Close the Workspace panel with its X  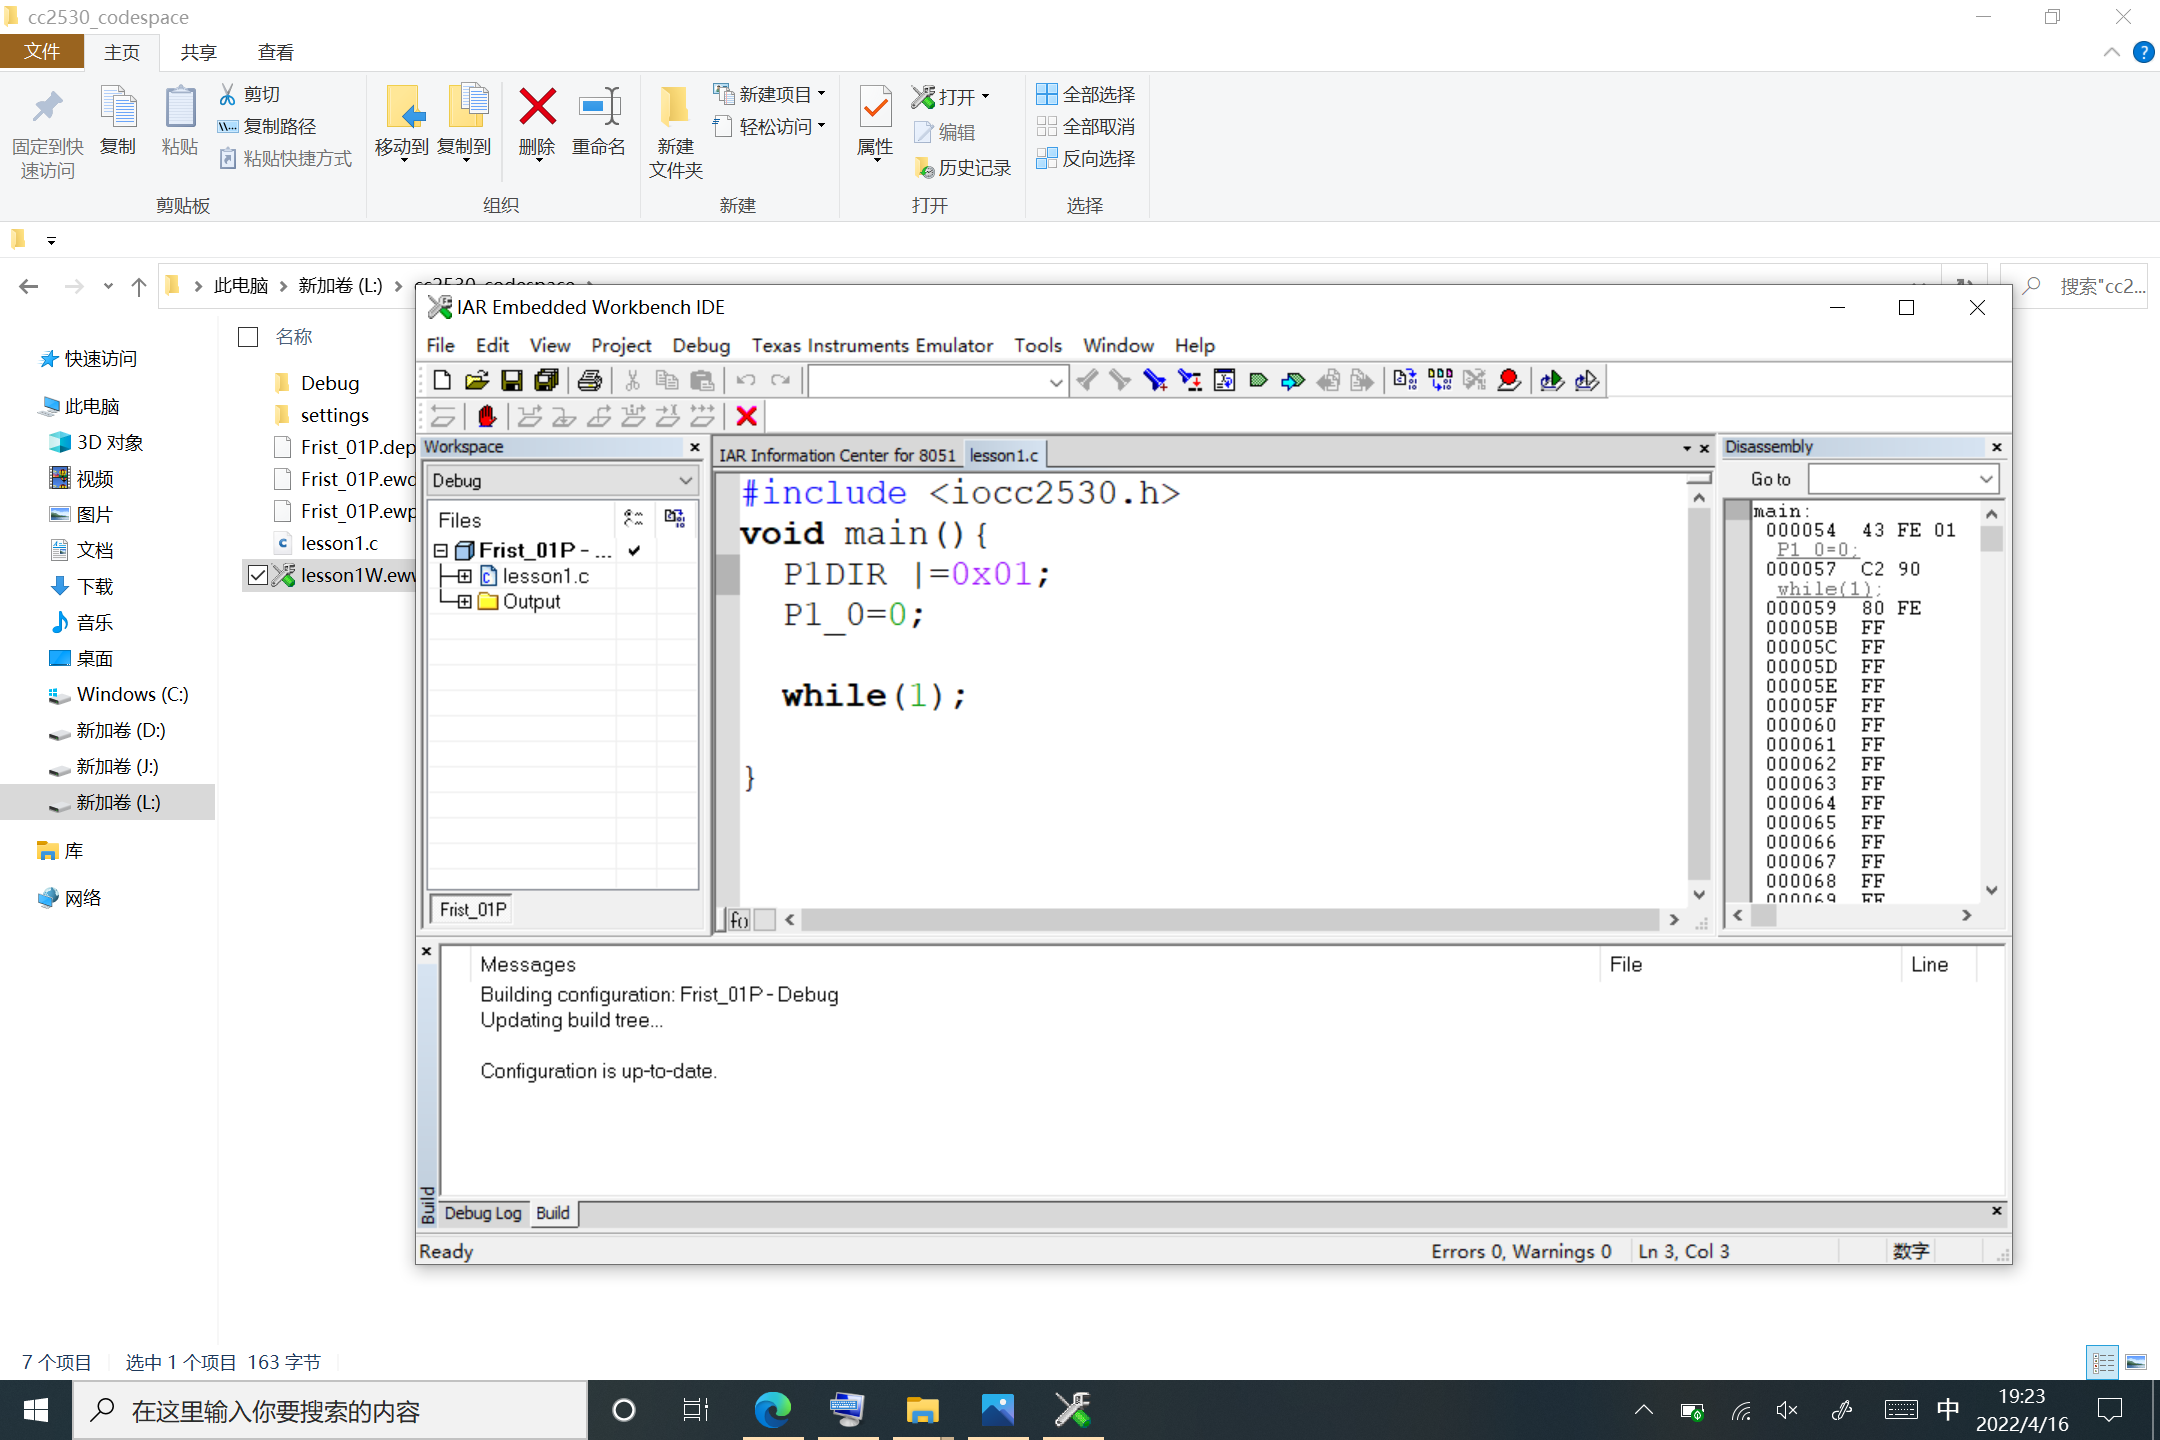click(695, 447)
